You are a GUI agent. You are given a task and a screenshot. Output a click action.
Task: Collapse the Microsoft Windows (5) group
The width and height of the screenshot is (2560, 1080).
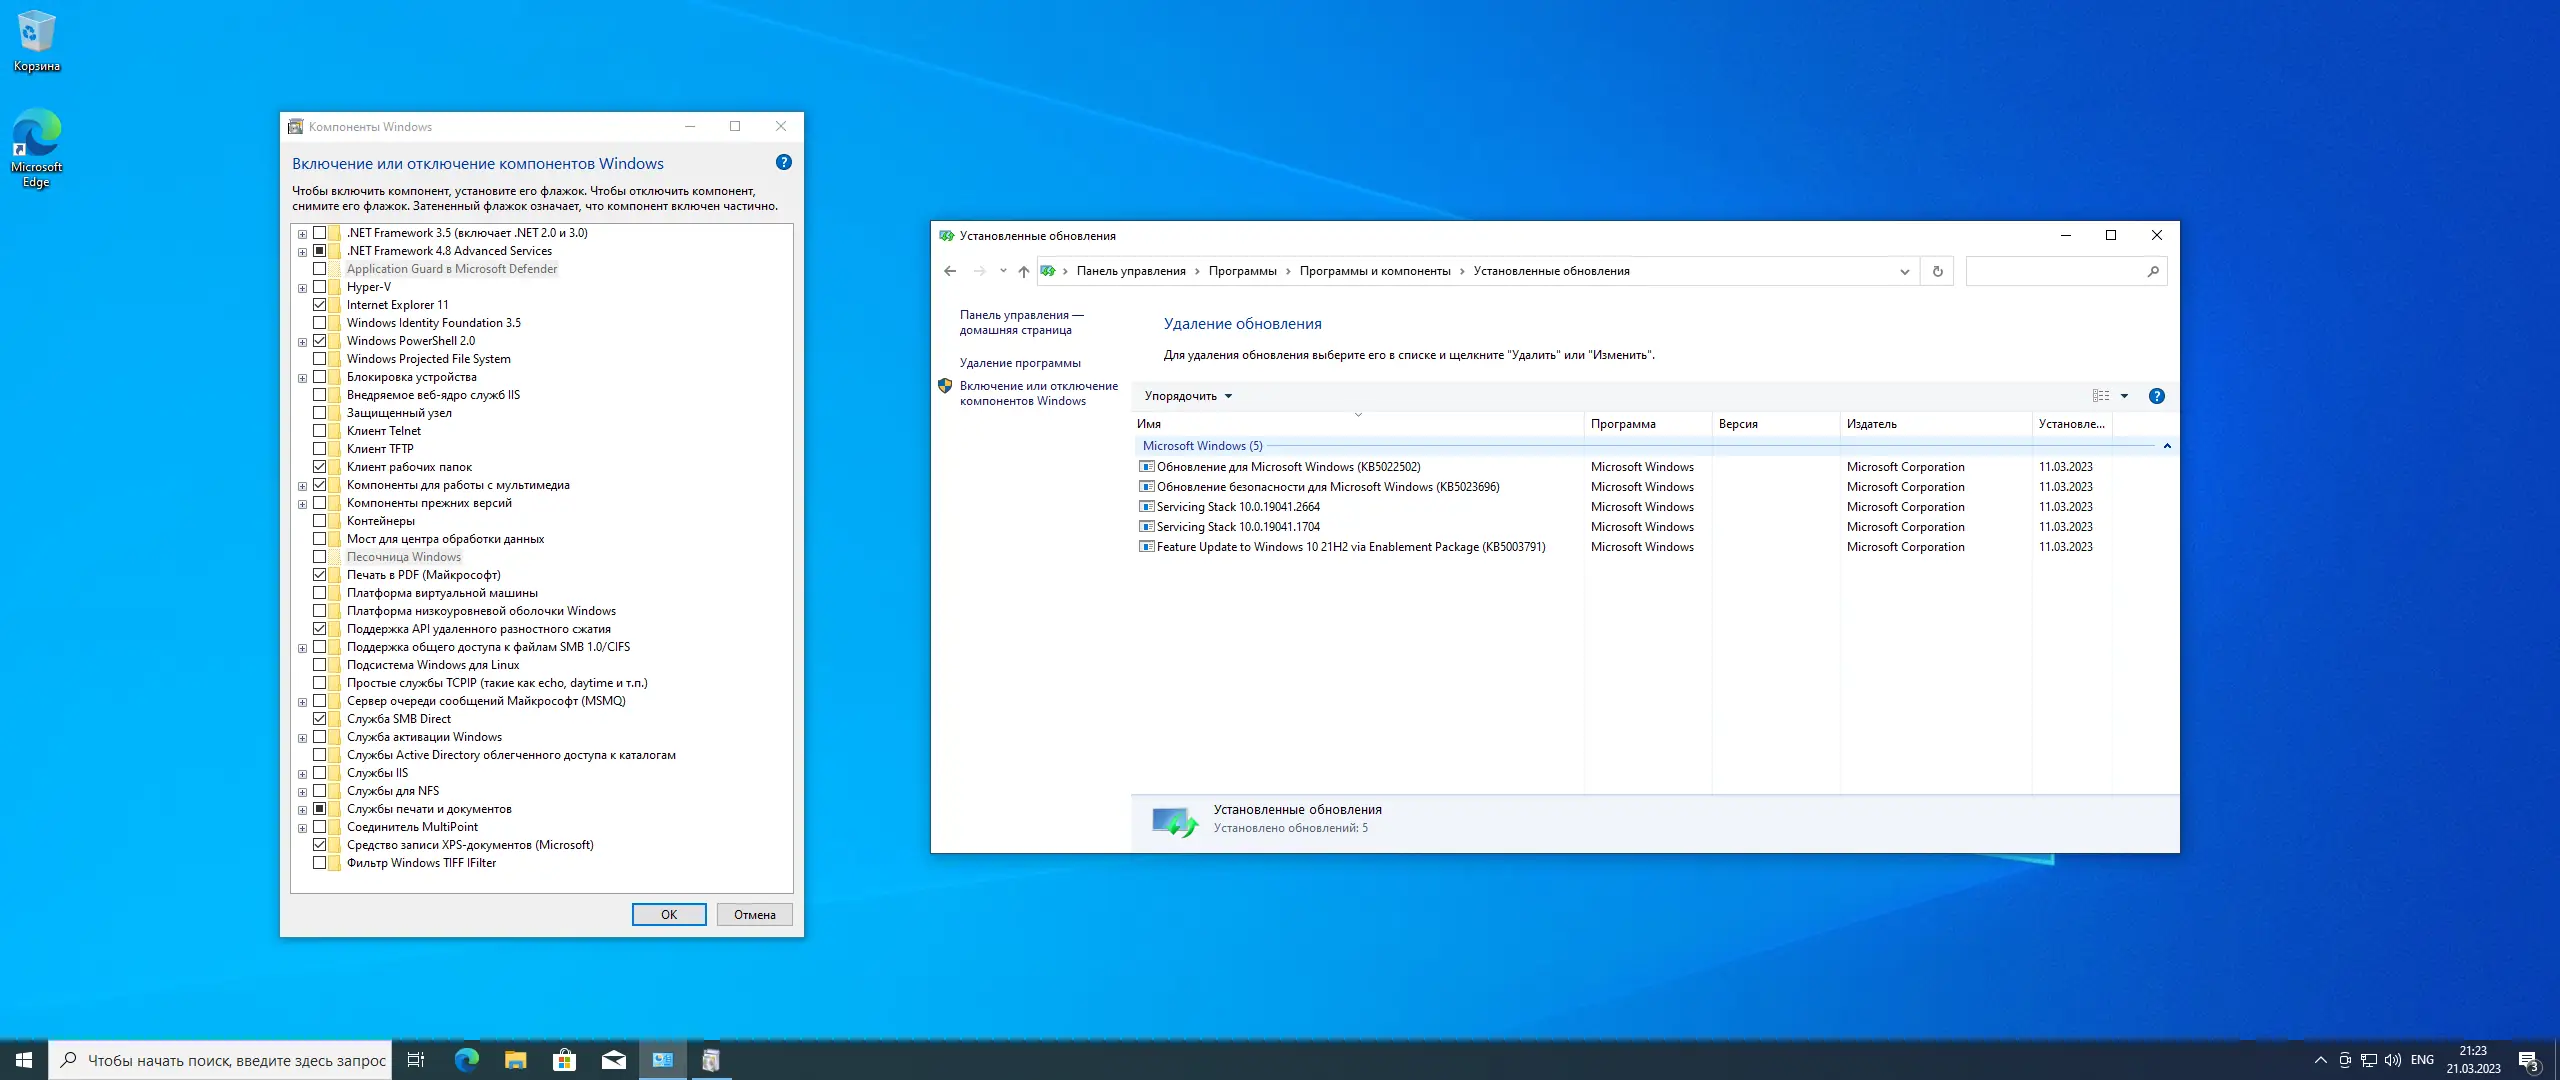(x=2167, y=446)
